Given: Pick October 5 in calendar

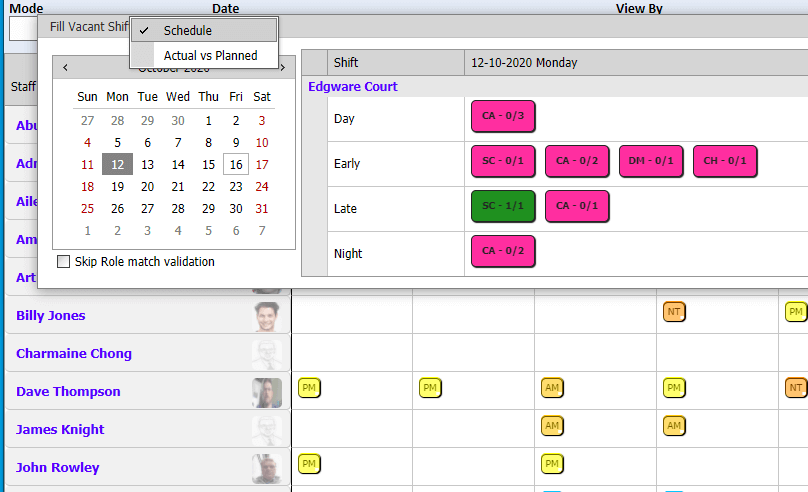Looking at the screenshot, I should (117, 143).
